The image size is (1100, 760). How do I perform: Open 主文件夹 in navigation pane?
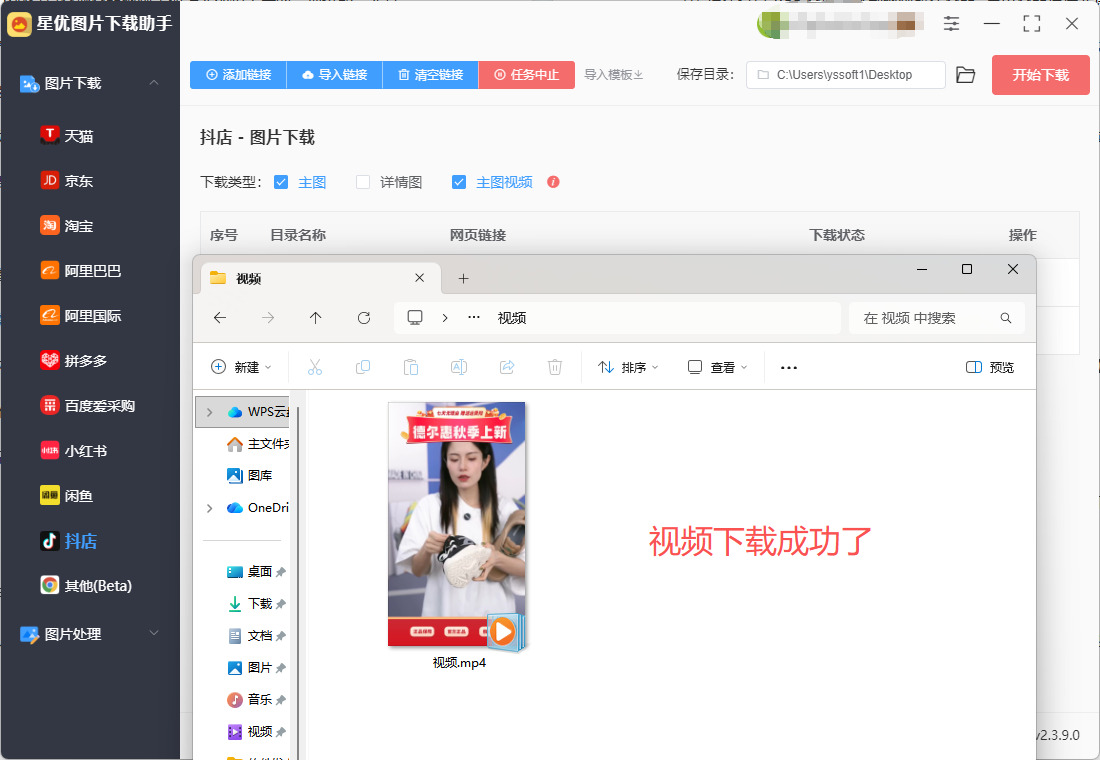(x=257, y=444)
